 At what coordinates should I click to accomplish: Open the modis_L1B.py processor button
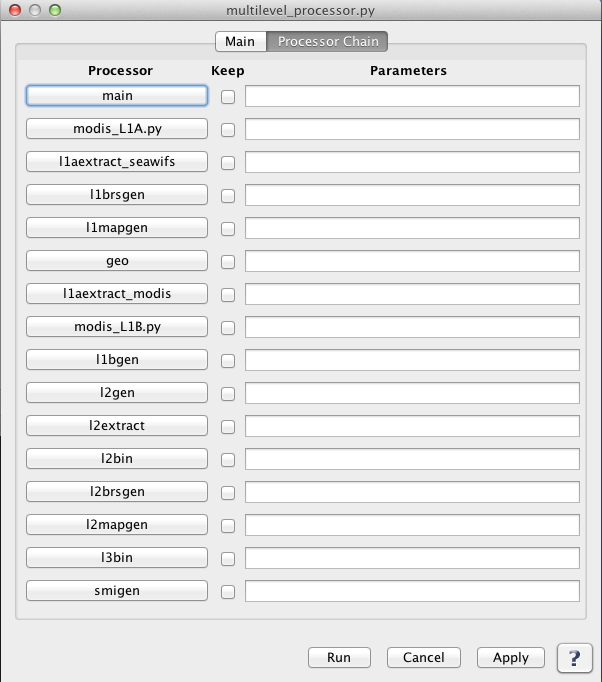coord(117,327)
